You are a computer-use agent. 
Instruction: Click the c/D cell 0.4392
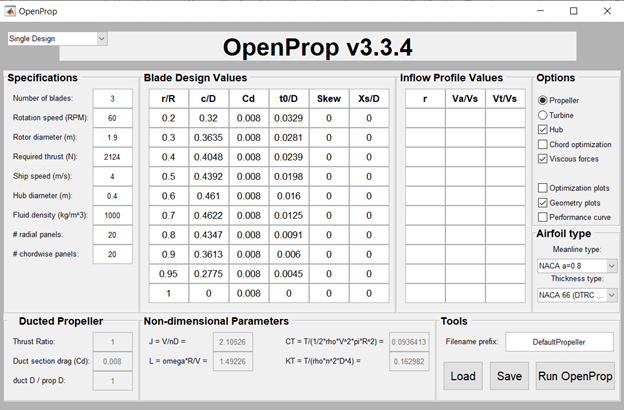(x=209, y=176)
